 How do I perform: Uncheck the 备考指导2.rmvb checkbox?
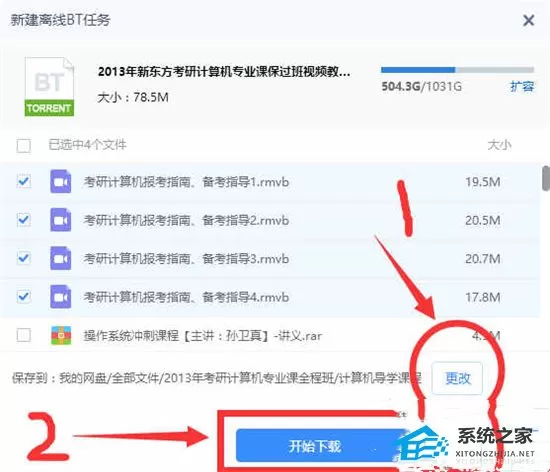point(24,220)
